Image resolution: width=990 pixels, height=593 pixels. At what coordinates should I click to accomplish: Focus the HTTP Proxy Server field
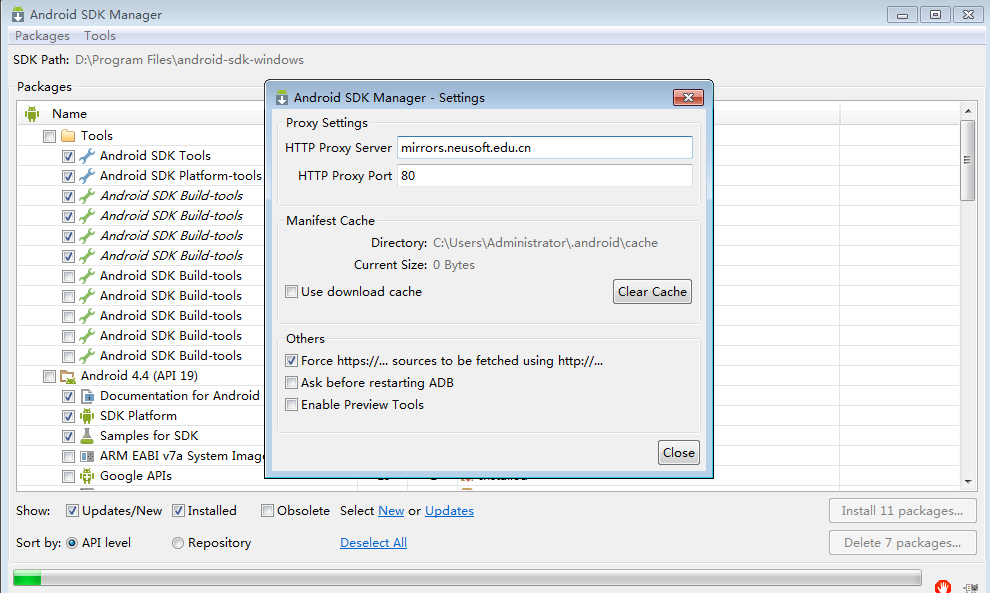tap(545, 148)
